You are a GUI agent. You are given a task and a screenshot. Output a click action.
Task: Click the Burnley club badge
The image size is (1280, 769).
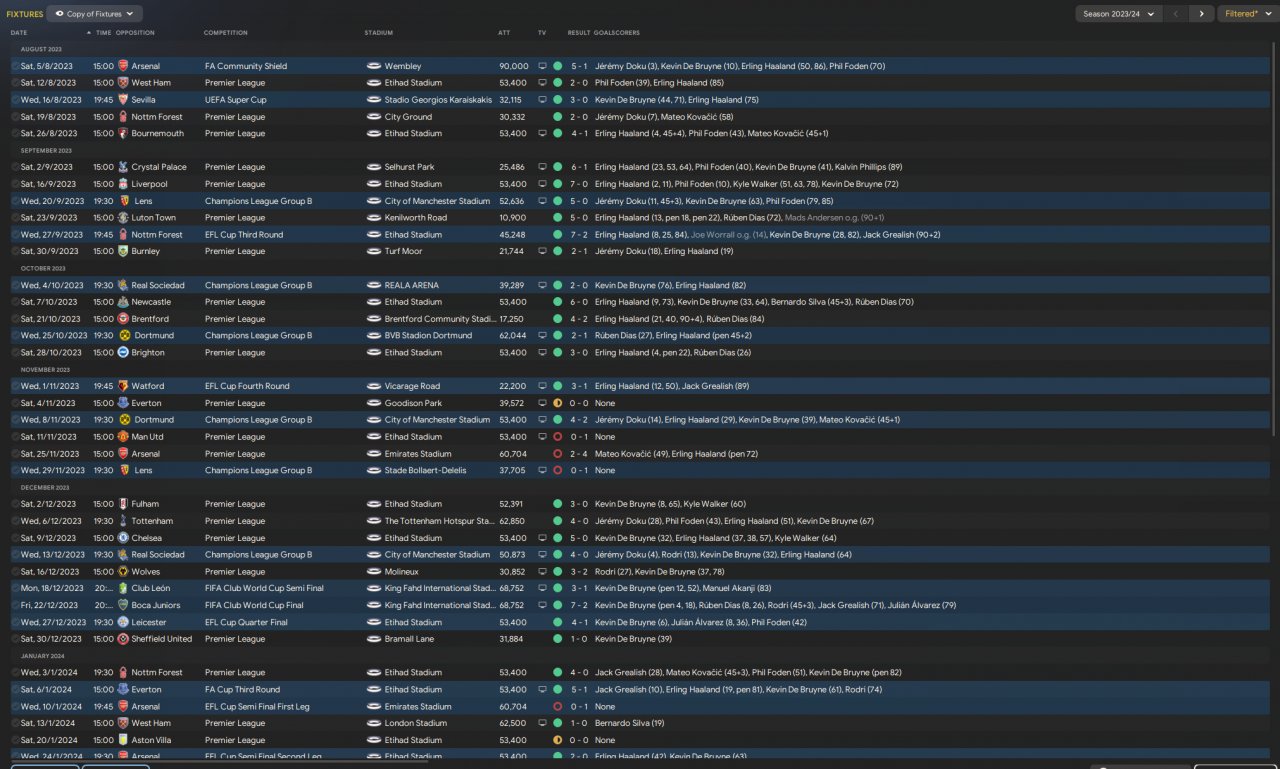coord(123,251)
